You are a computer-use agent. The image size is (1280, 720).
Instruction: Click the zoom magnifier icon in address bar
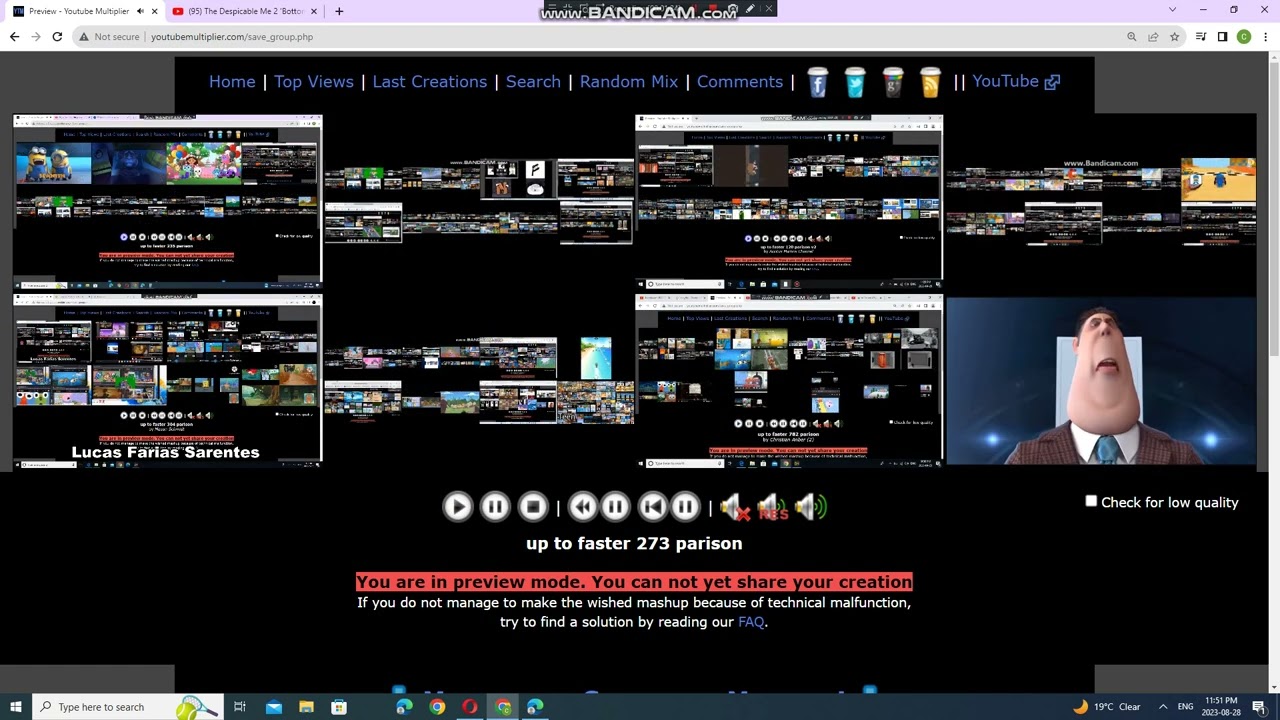(1132, 37)
